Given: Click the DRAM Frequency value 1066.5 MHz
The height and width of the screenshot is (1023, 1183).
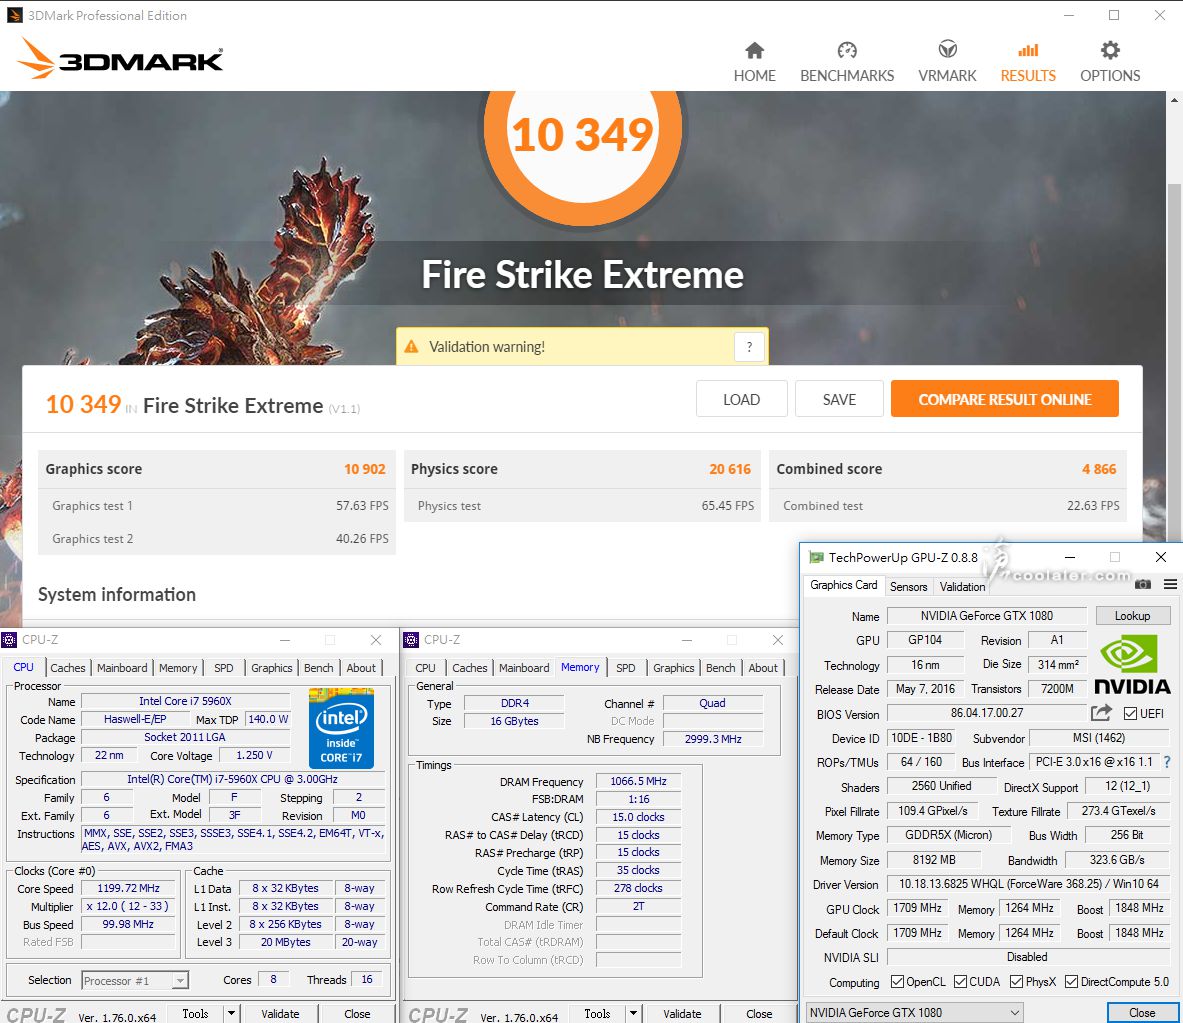Looking at the screenshot, I should pos(638,781).
